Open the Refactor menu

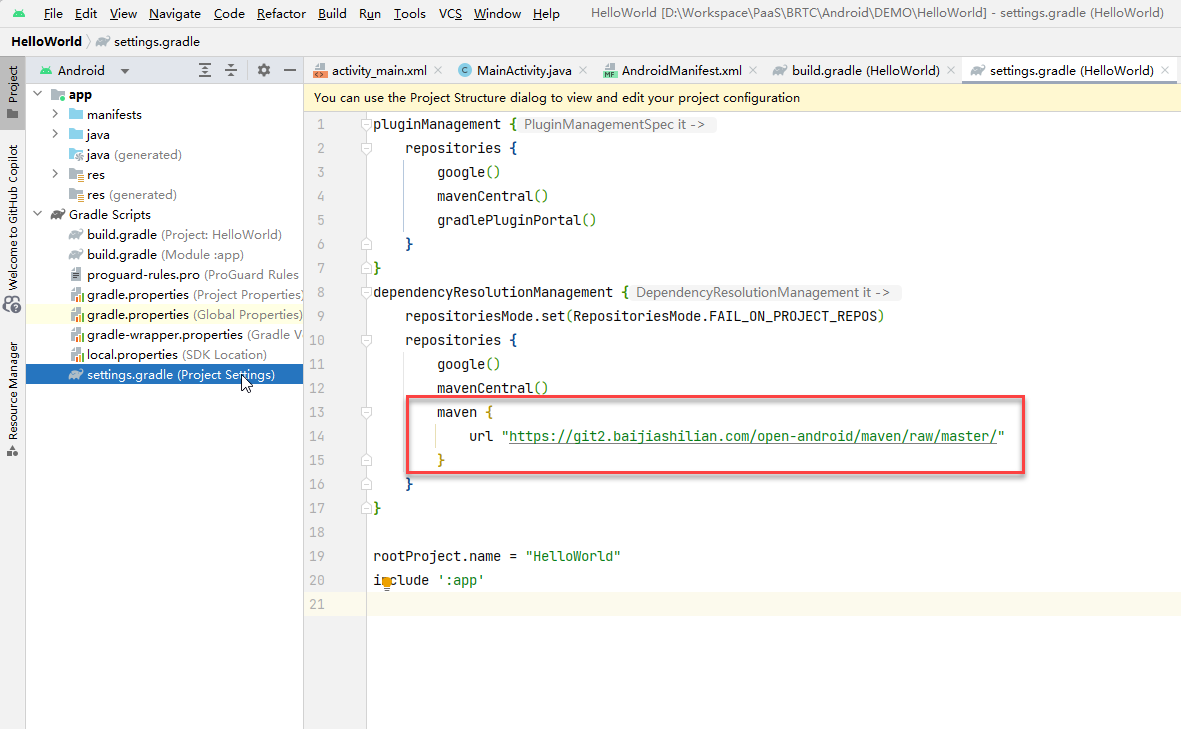point(281,14)
